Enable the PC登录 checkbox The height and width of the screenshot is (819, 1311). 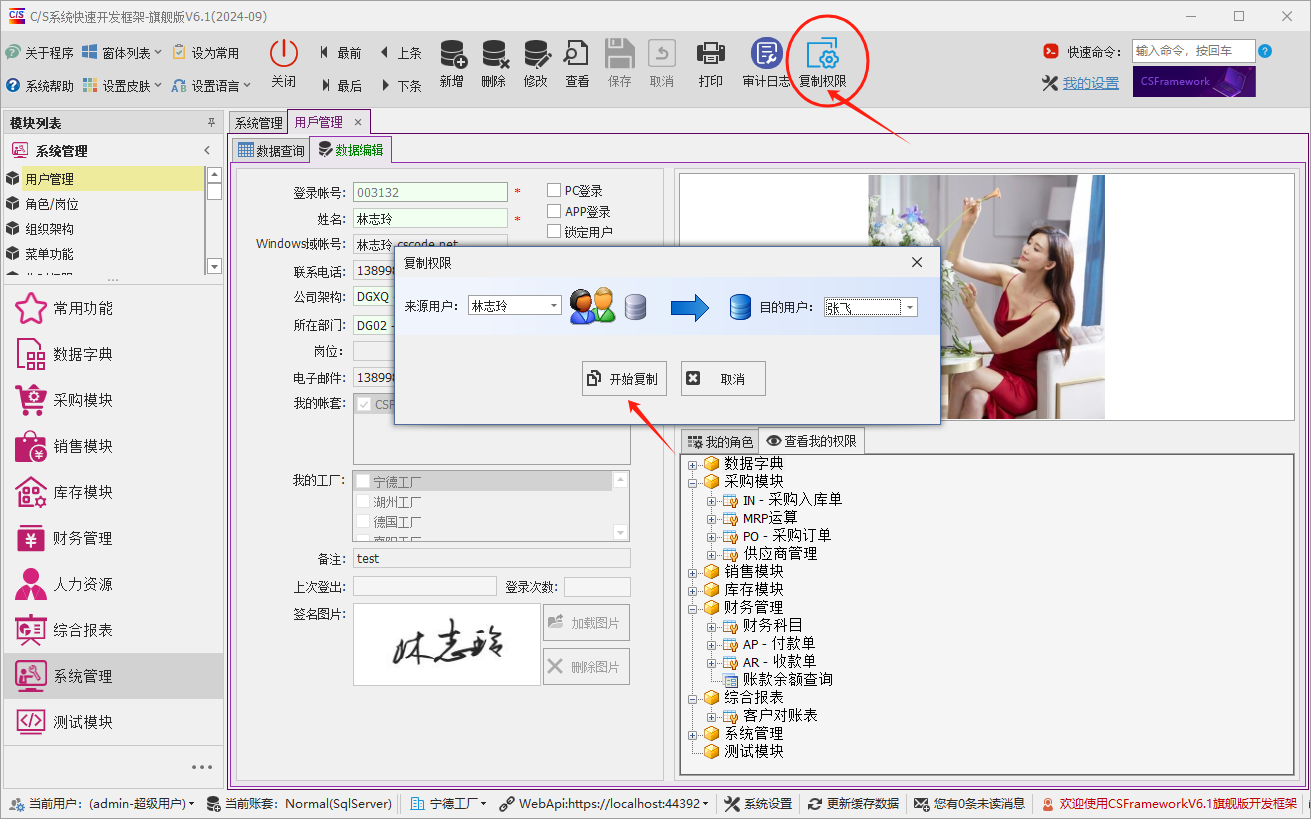click(554, 190)
